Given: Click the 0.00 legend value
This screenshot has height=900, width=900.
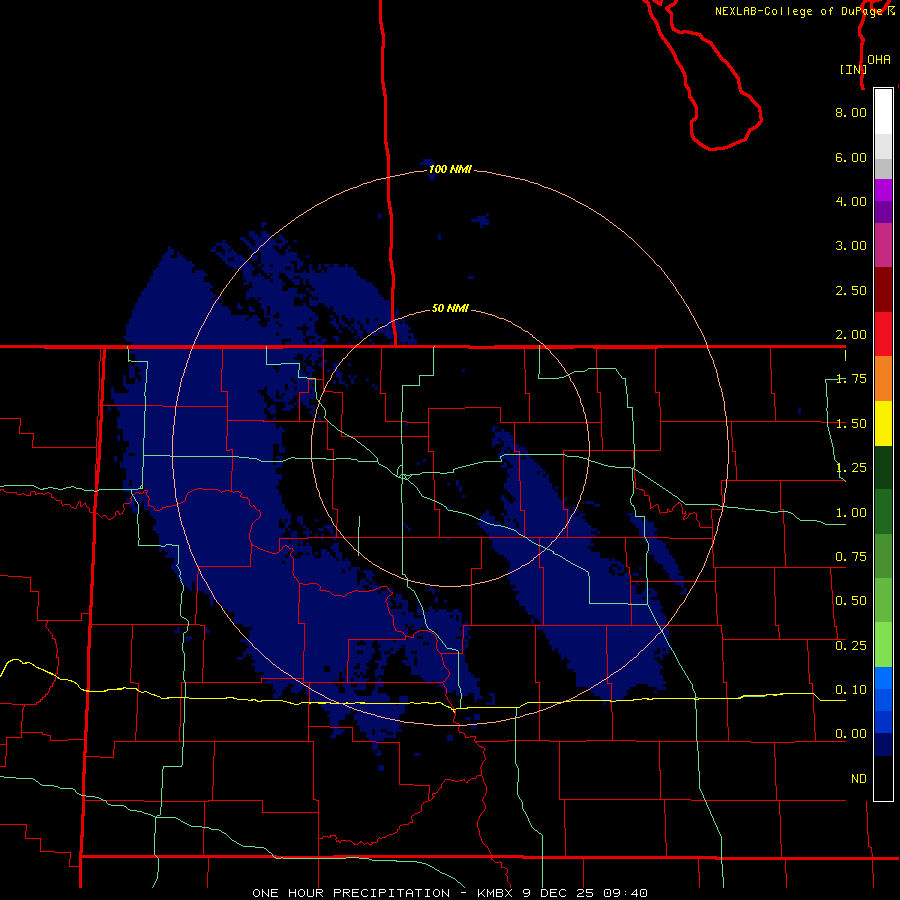Looking at the screenshot, I should [x=851, y=734].
